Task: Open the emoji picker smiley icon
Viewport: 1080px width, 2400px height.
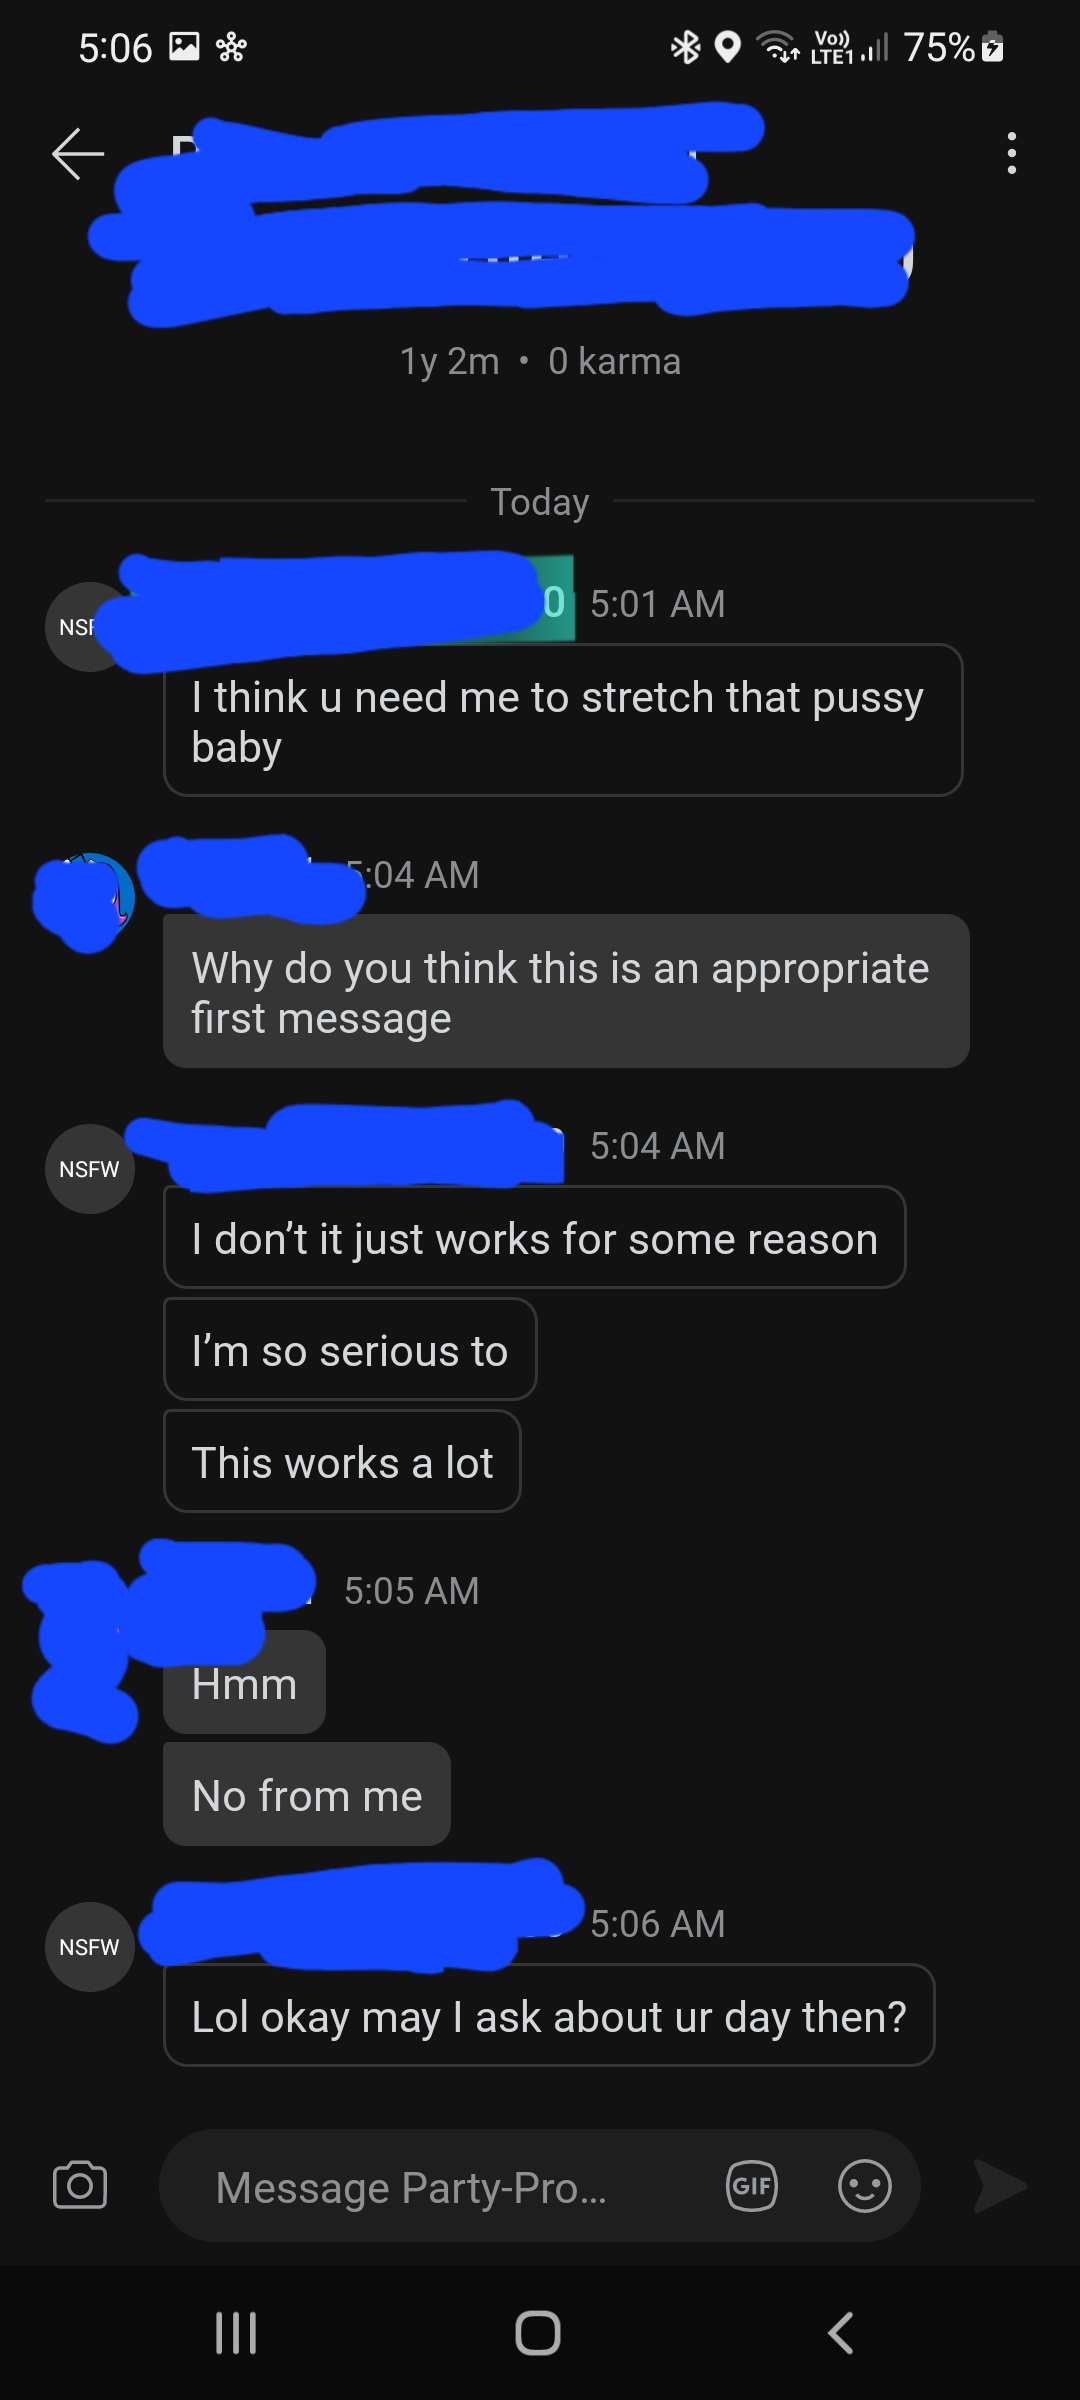Action: pyautogui.click(x=864, y=2185)
